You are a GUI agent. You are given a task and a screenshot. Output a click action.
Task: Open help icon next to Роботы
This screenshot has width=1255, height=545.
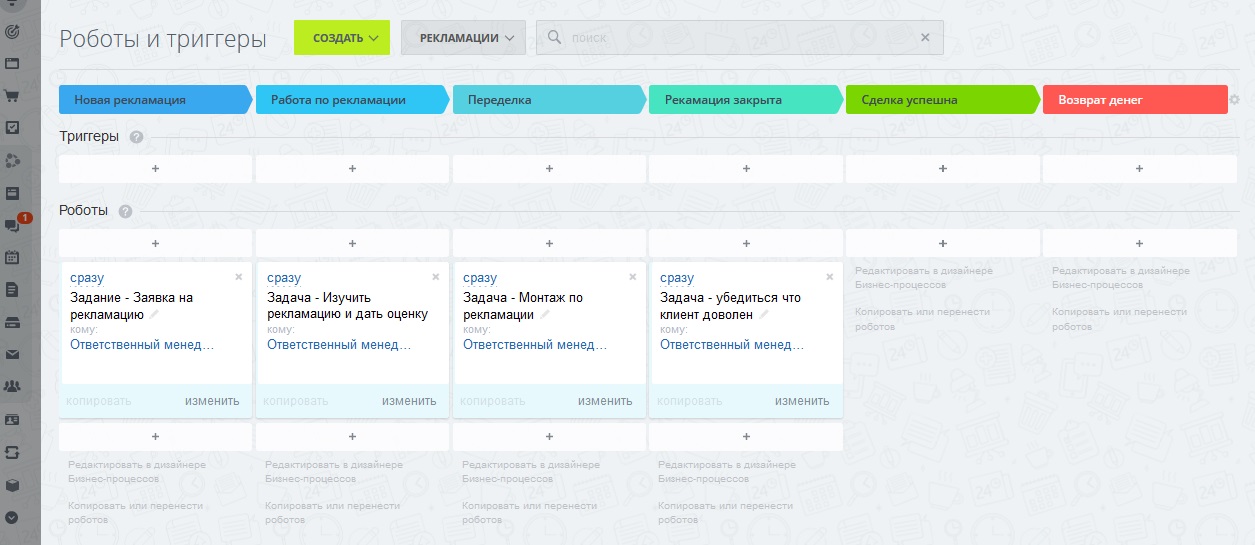coord(125,211)
